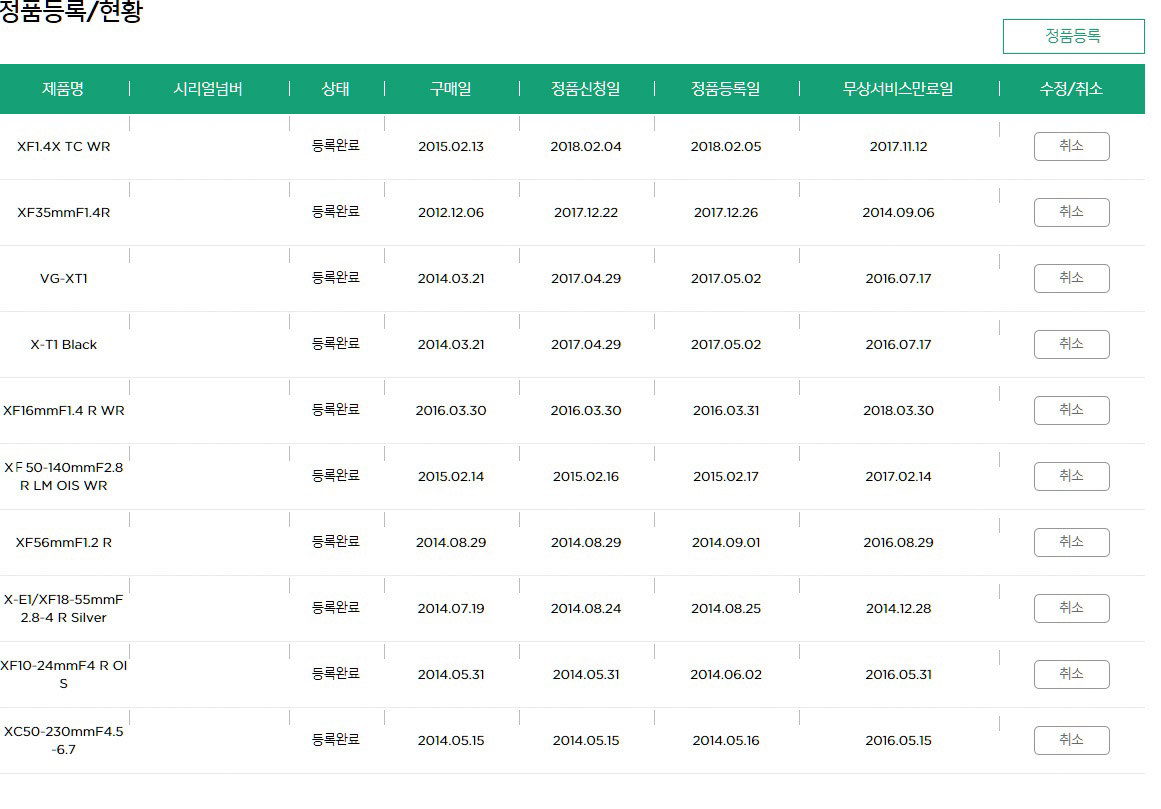Cancel the XF16mmF1.4 R WR registration

click(1071, 410)
